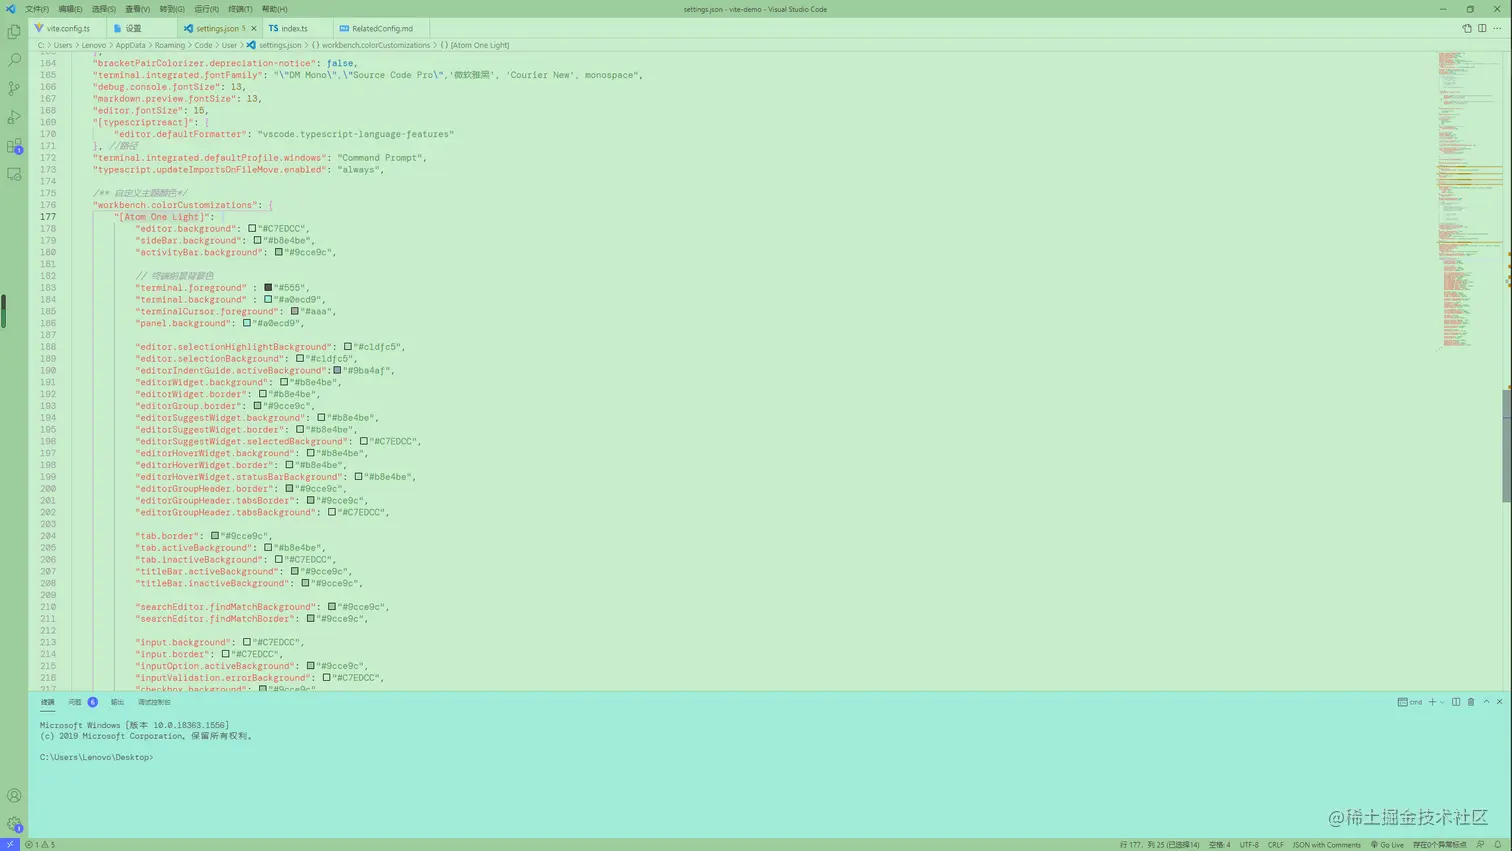Screen dimensions: 1512x851
Task: Open color swatch for editor.background
Action: tap(252, 229)
